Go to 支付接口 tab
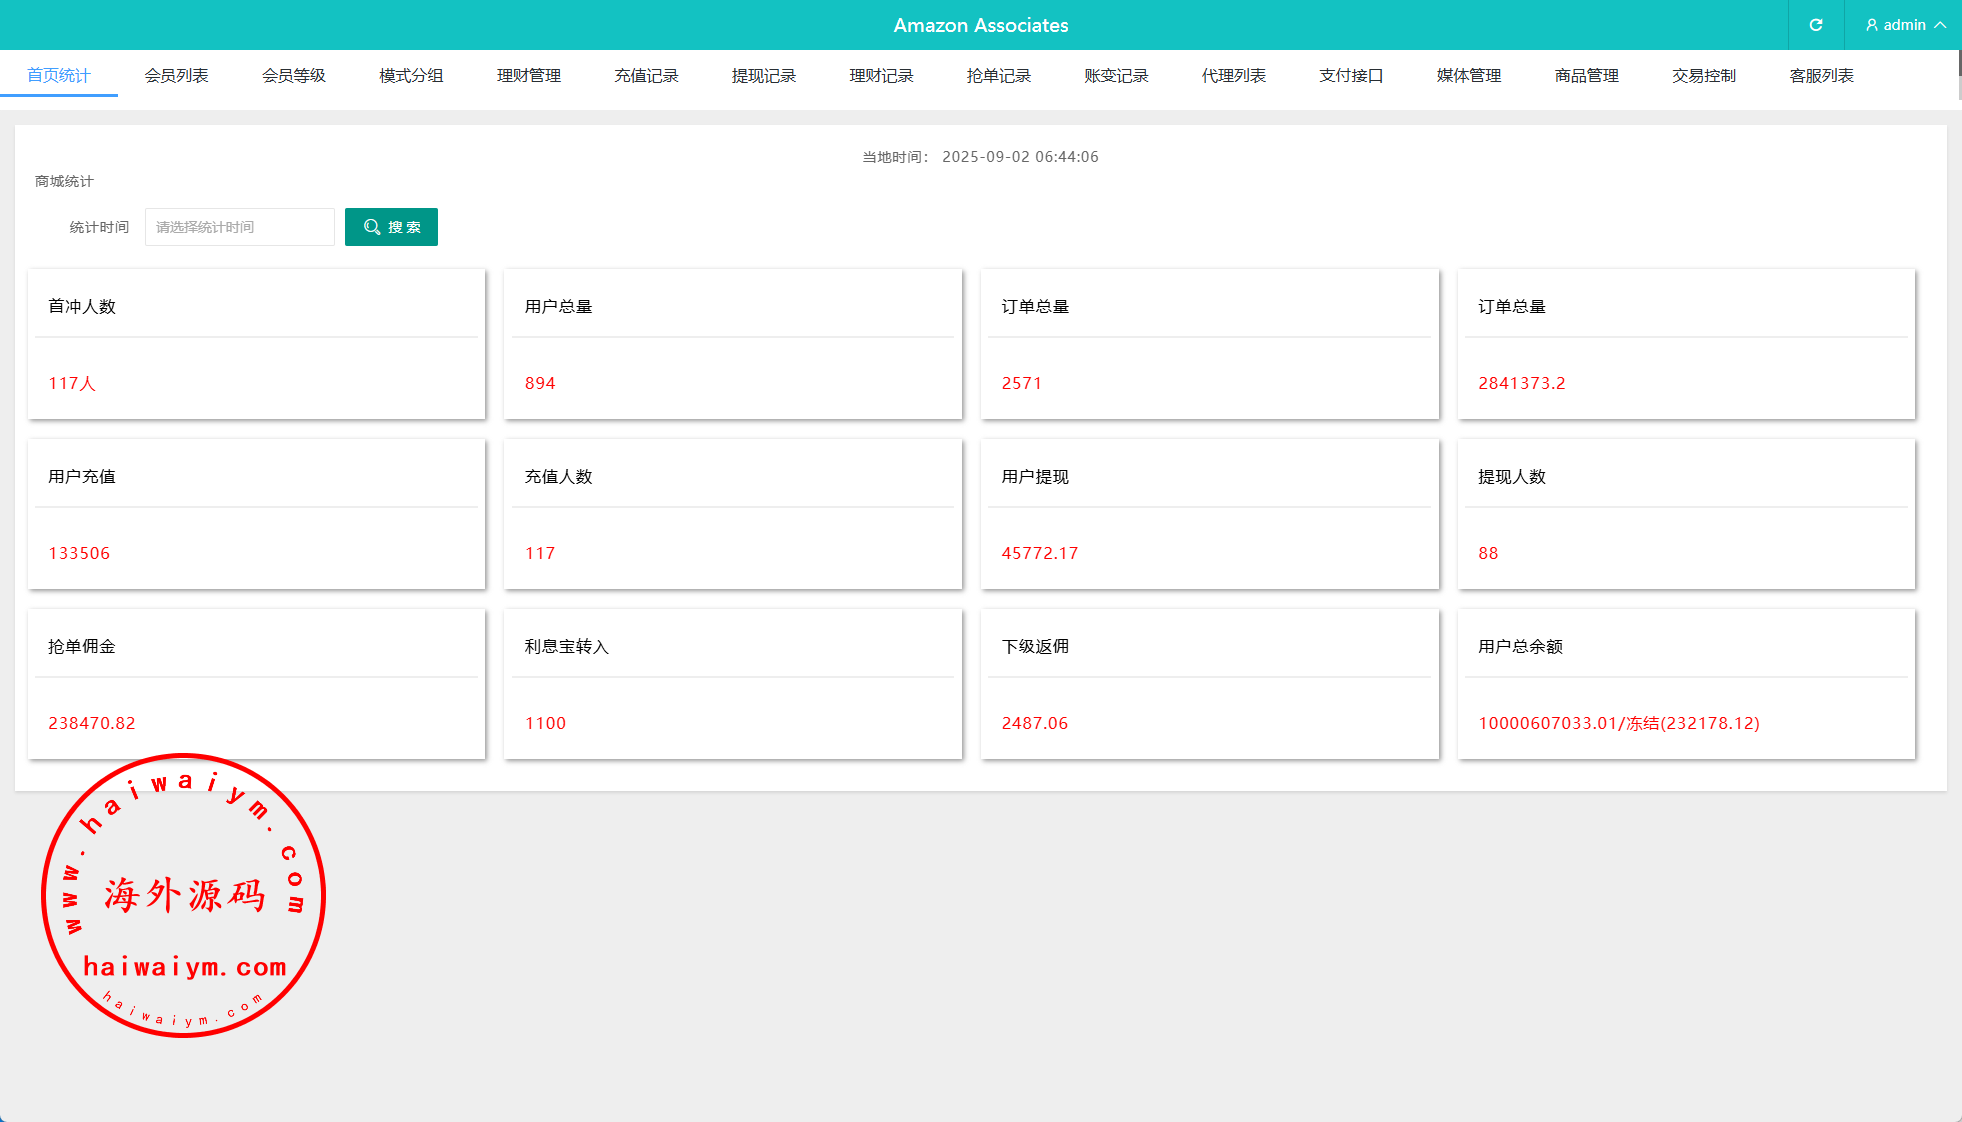Viewport: 1962px width, 1122px height. (x=1351, y=76)
